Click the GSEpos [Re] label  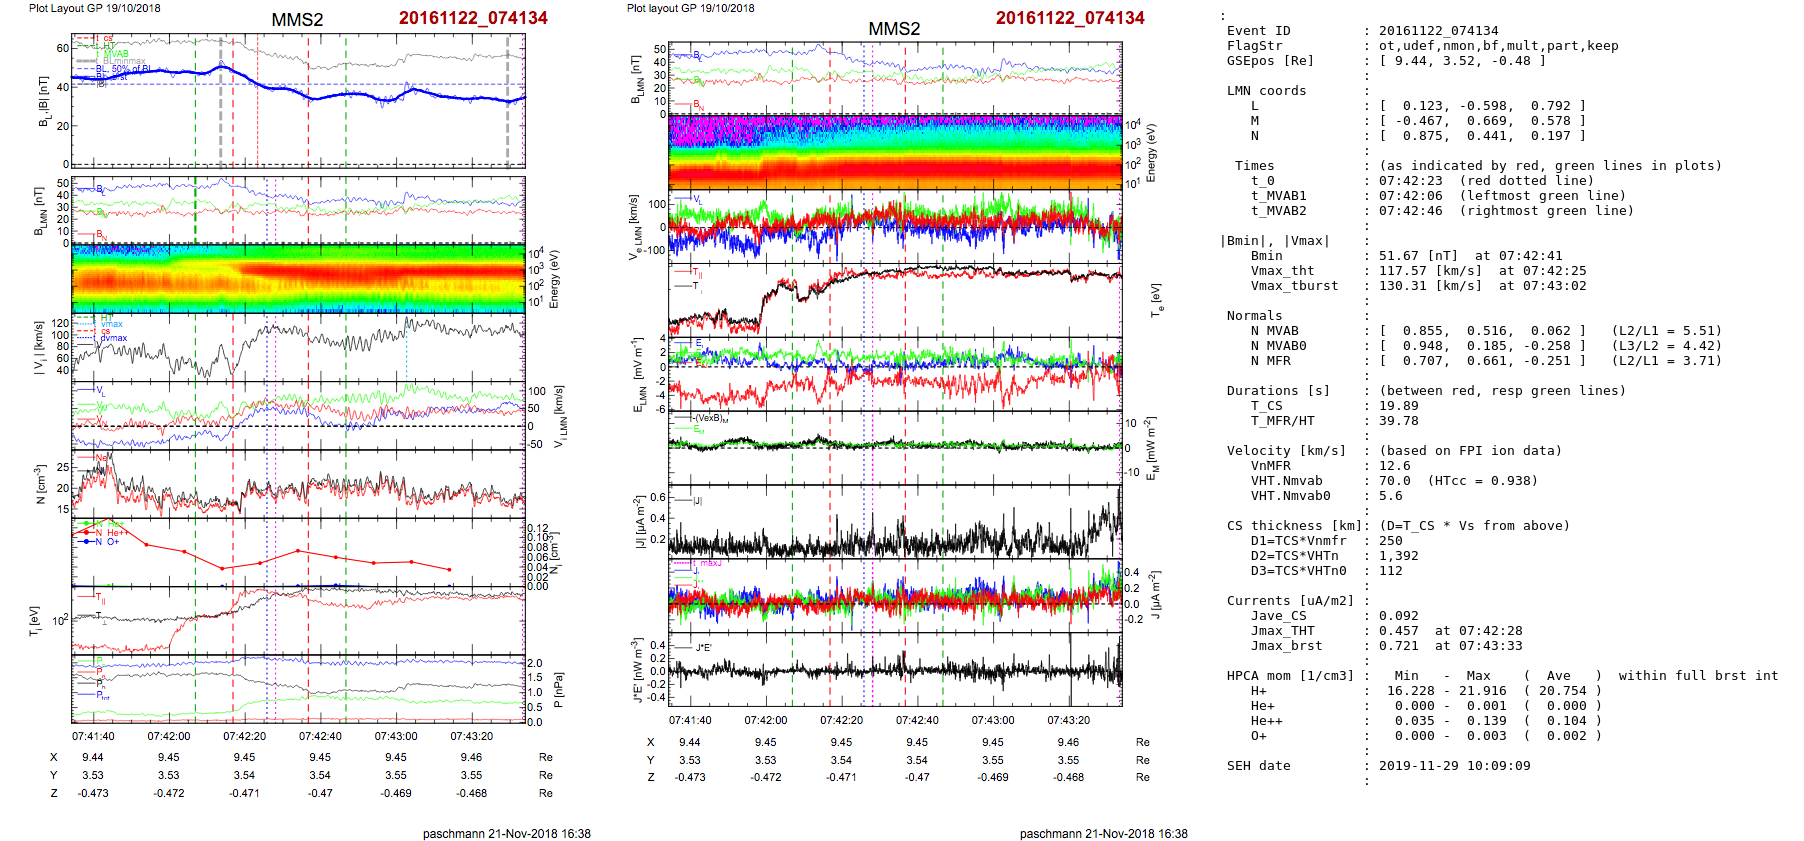click(x=1270, y=61)
